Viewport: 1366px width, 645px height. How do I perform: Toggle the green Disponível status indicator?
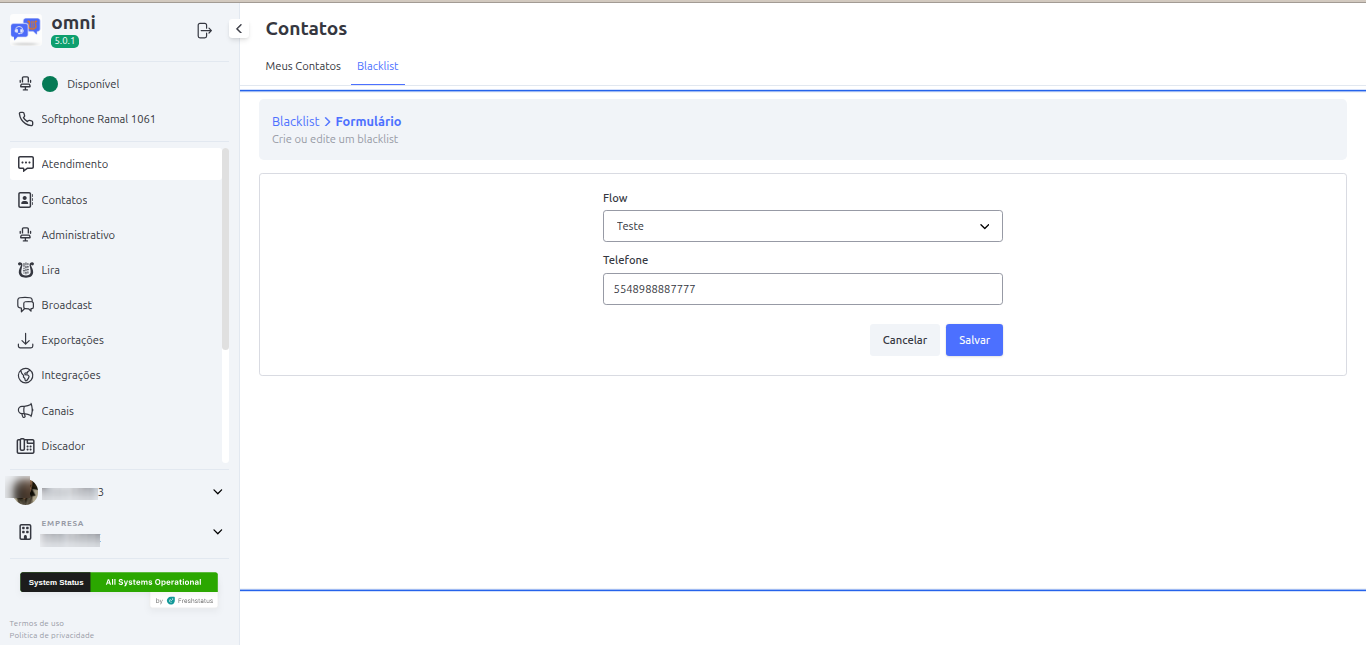pos(50,84)
